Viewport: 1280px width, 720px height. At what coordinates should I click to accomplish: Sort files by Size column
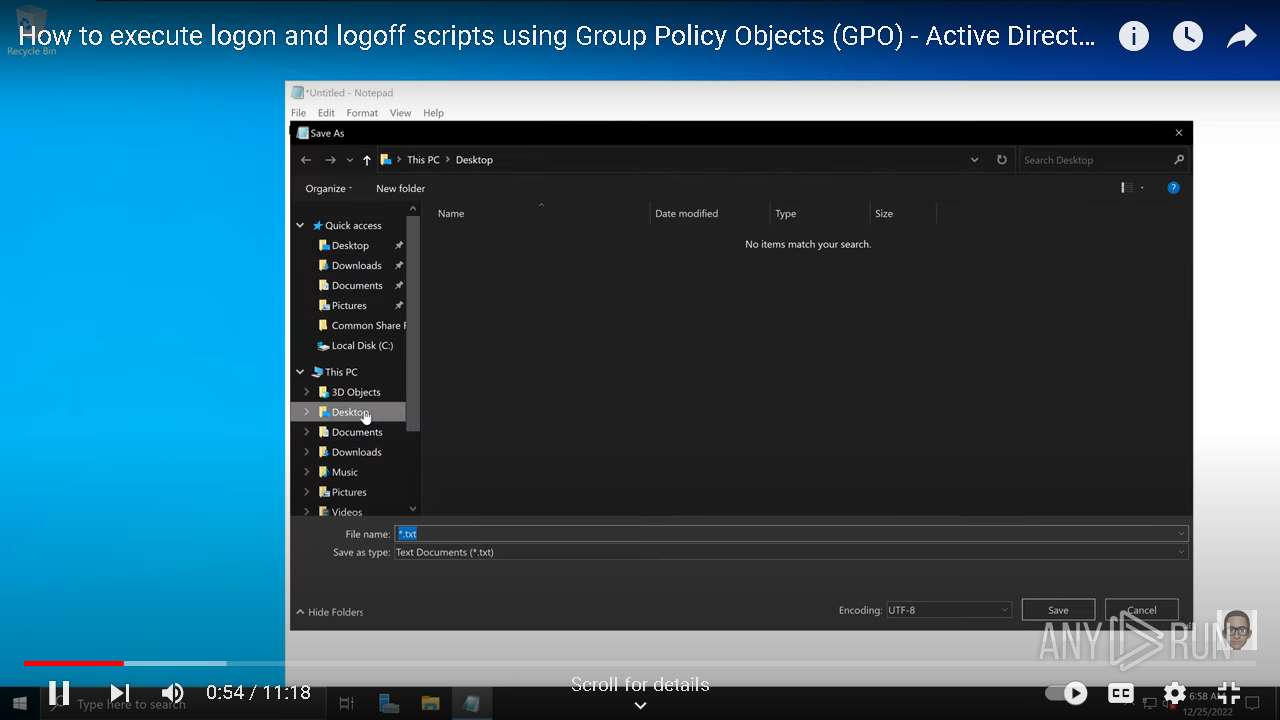tap(884, 213)
